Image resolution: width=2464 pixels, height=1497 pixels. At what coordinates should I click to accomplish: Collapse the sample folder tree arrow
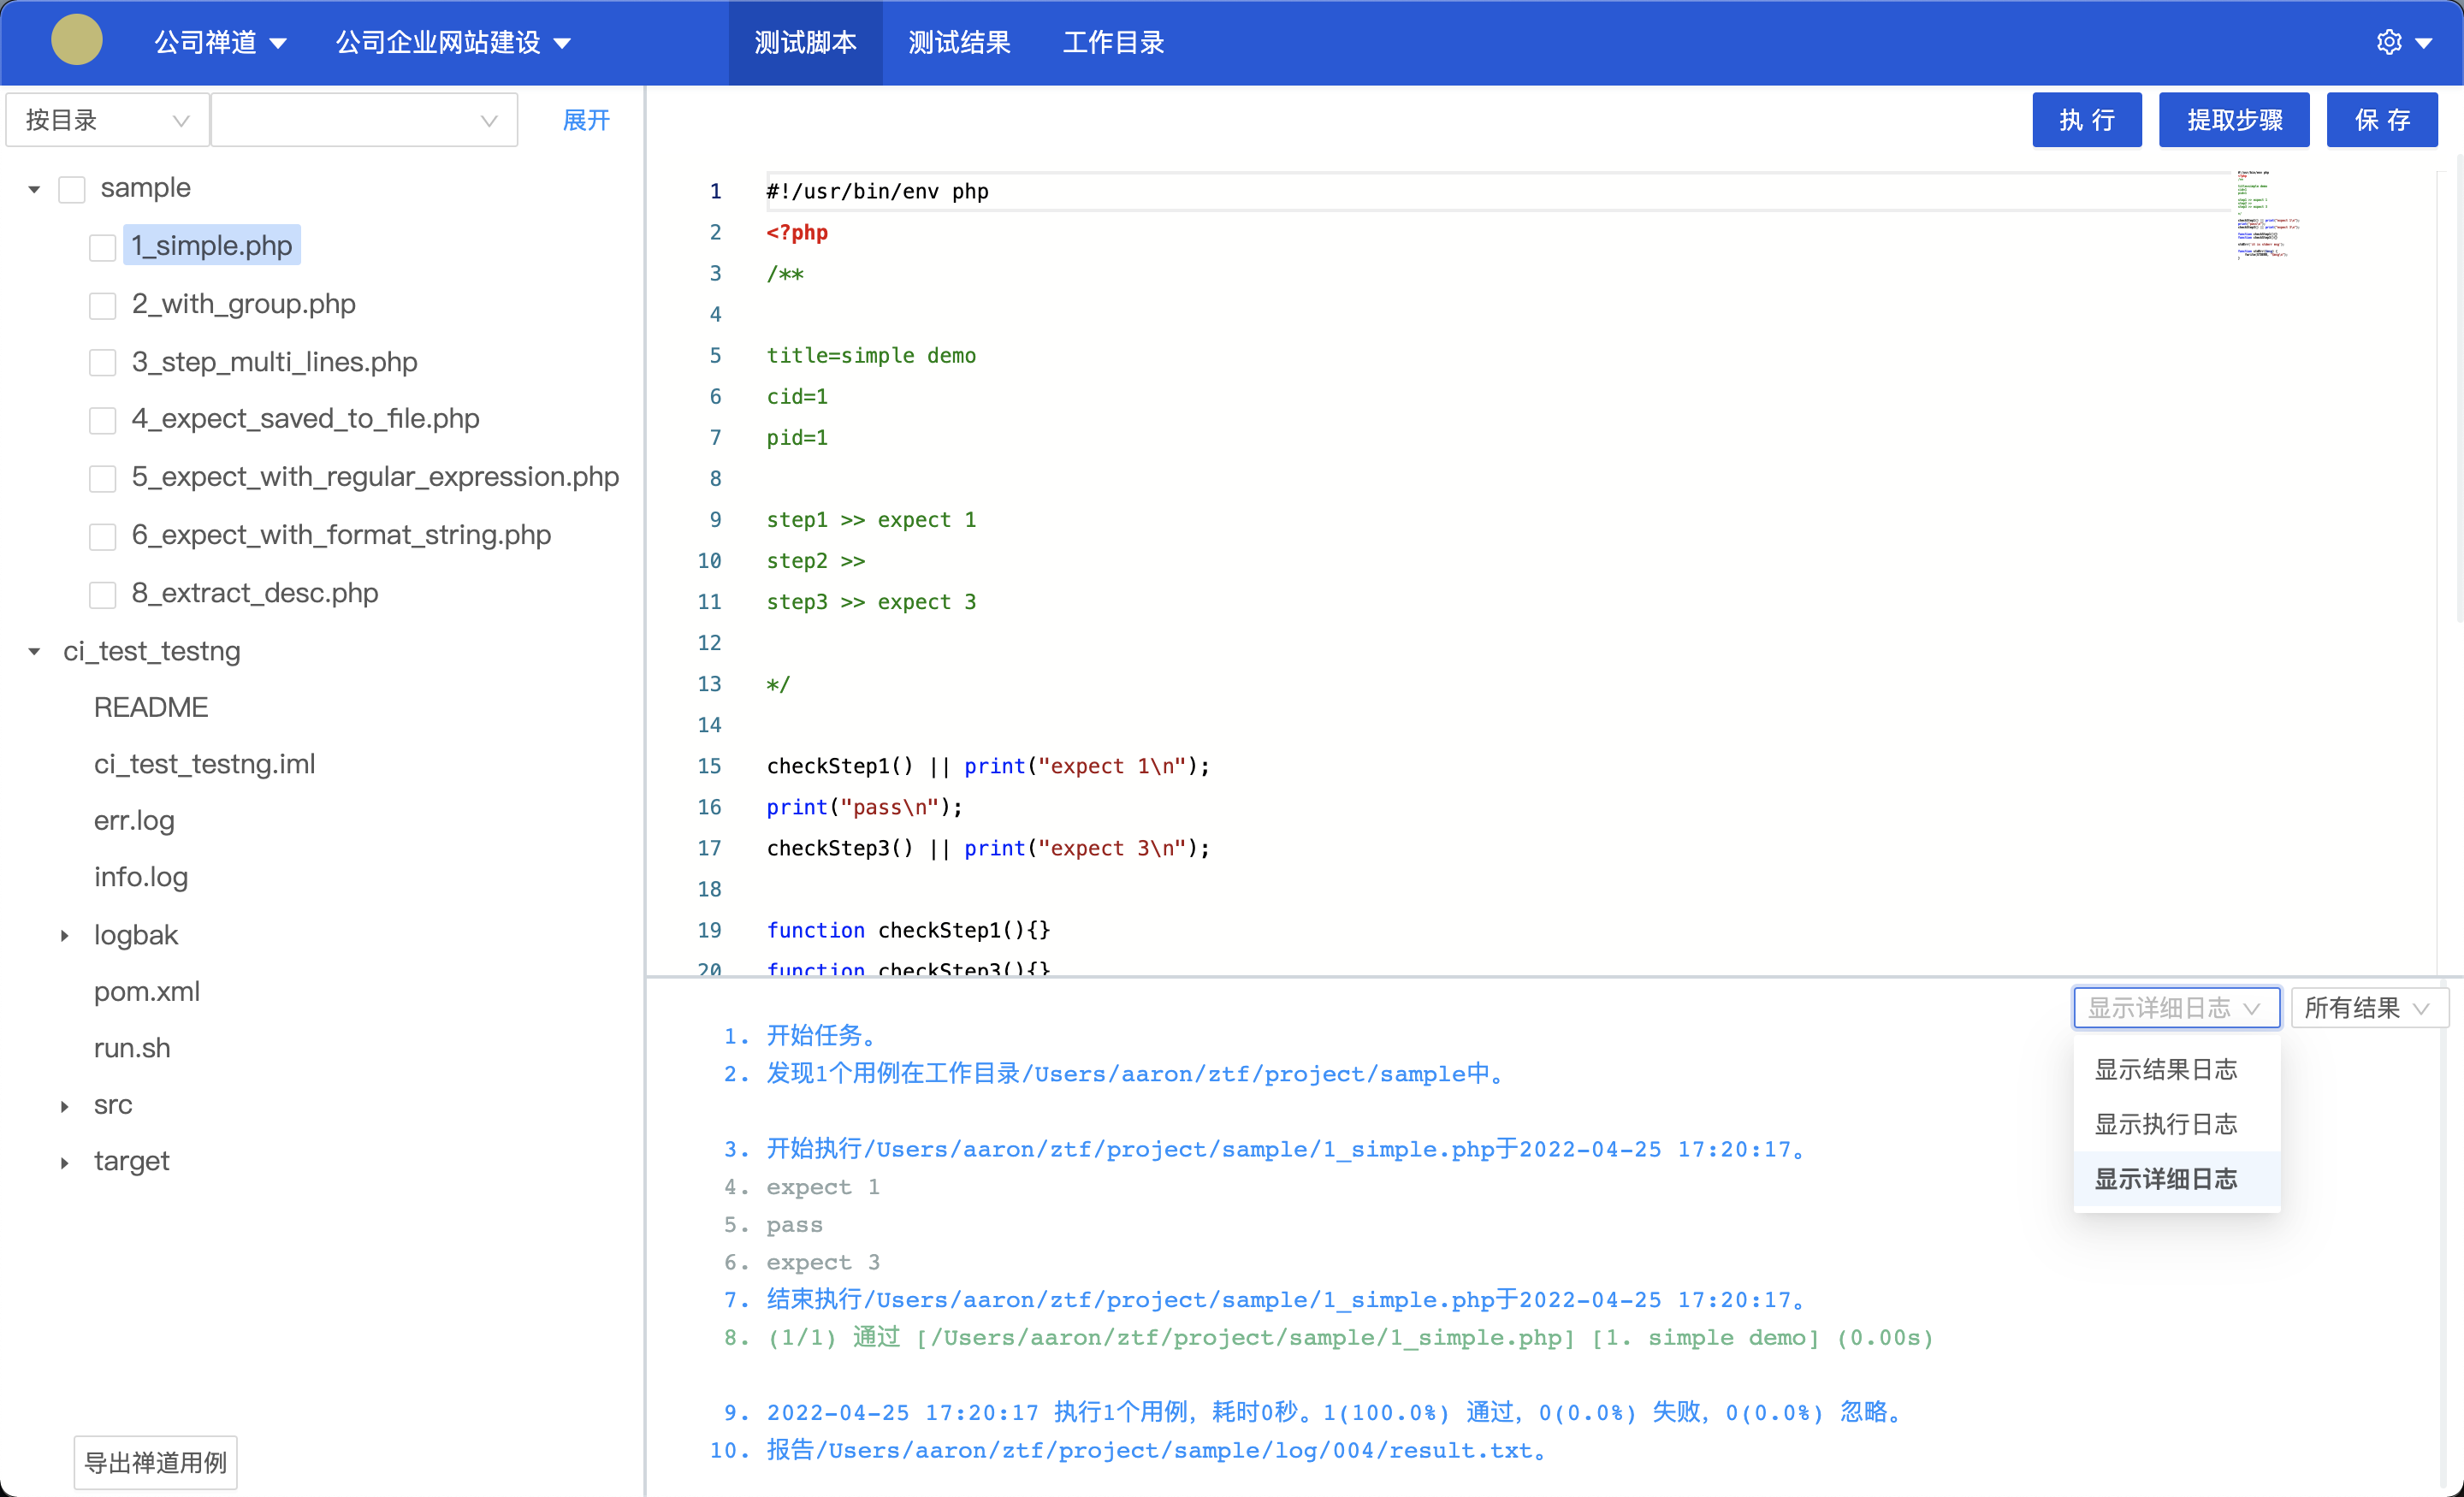[34, 189]
